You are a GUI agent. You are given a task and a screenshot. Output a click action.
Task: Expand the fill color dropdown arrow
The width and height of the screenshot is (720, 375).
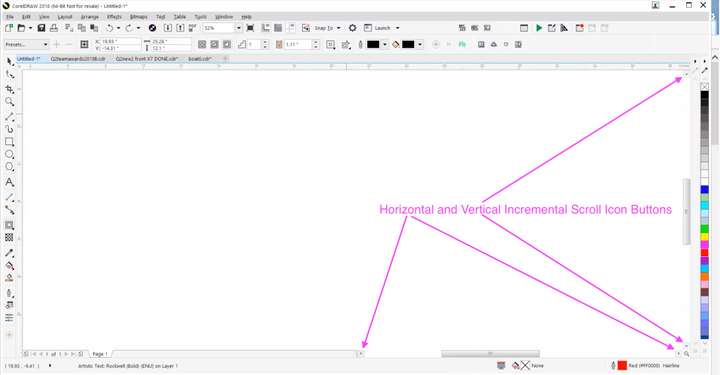[x=420, y=45]
